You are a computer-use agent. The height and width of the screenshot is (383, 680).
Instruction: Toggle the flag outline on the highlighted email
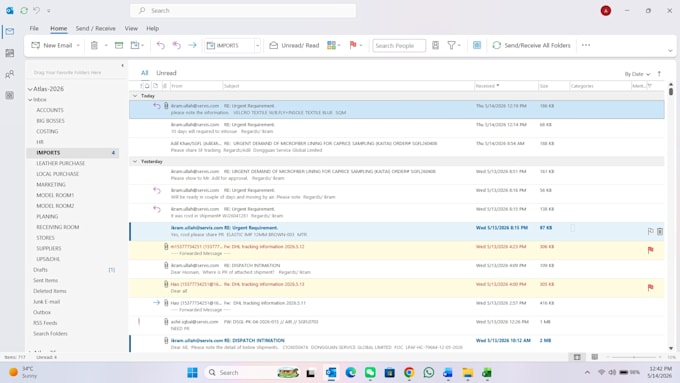[651, 232]
